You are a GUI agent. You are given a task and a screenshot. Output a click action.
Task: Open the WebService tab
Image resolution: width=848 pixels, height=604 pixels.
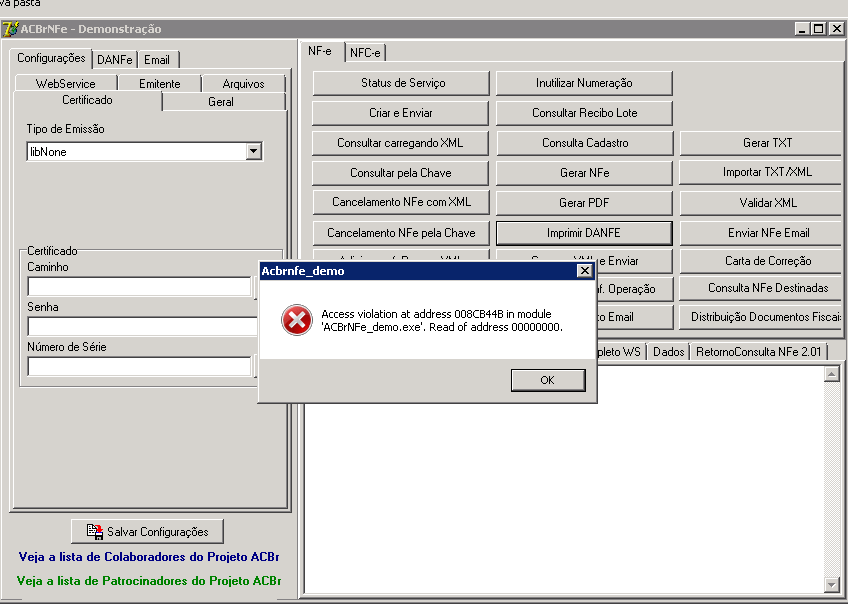click(65, 83)
